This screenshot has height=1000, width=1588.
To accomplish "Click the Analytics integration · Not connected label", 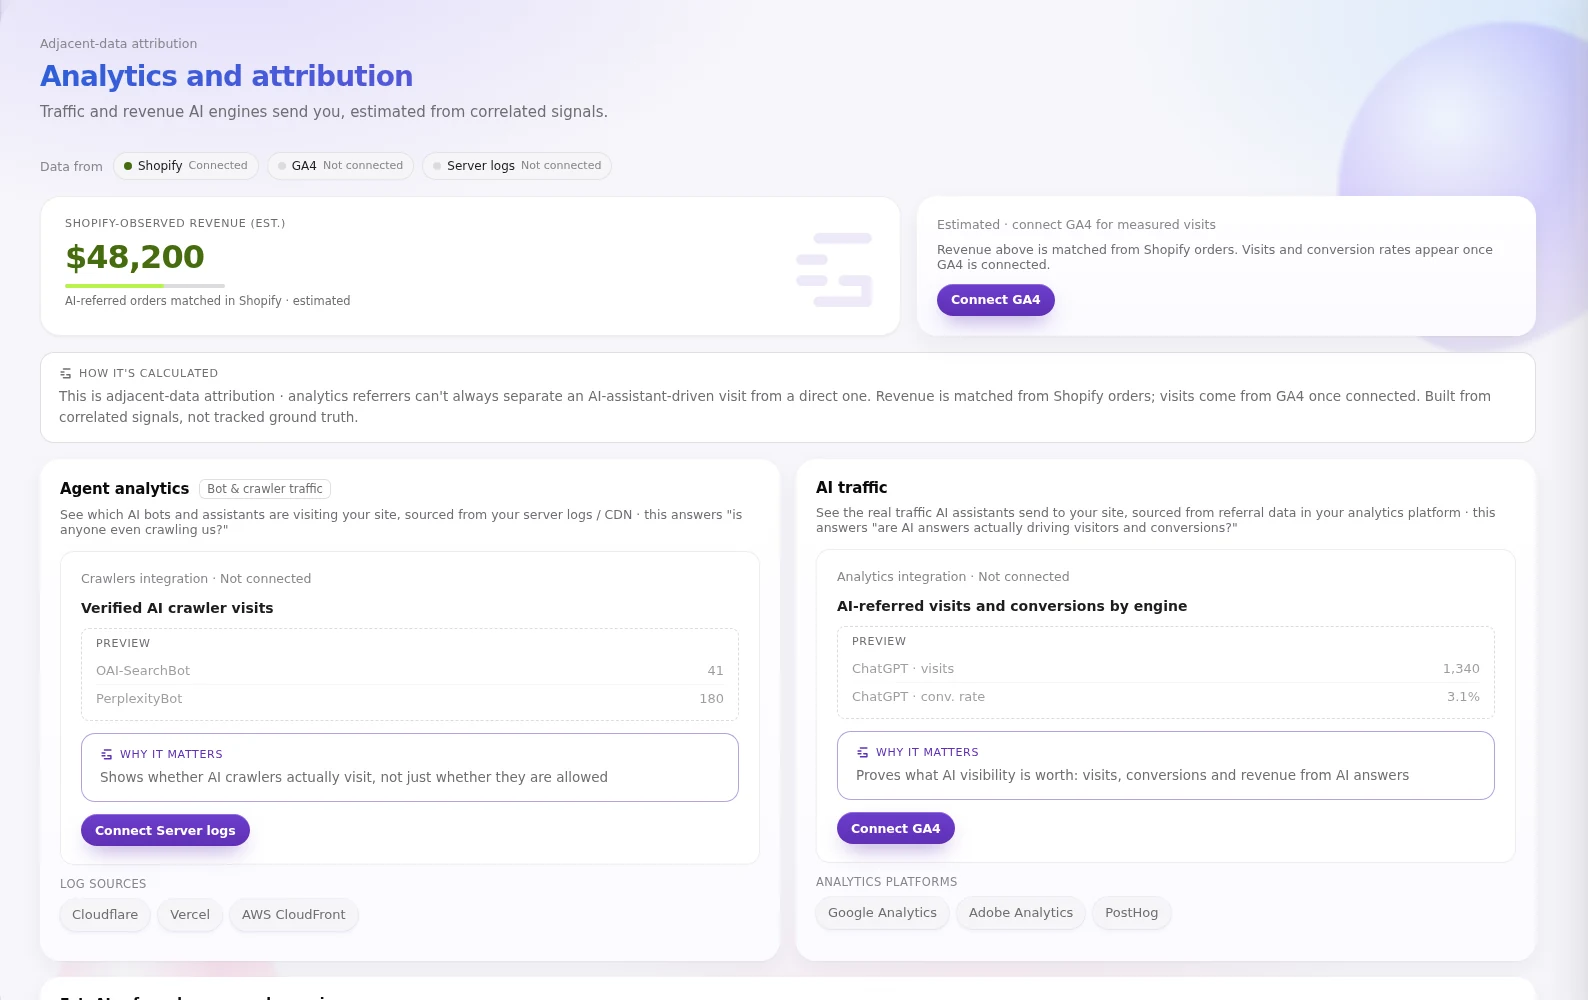I will pos(953,577).
